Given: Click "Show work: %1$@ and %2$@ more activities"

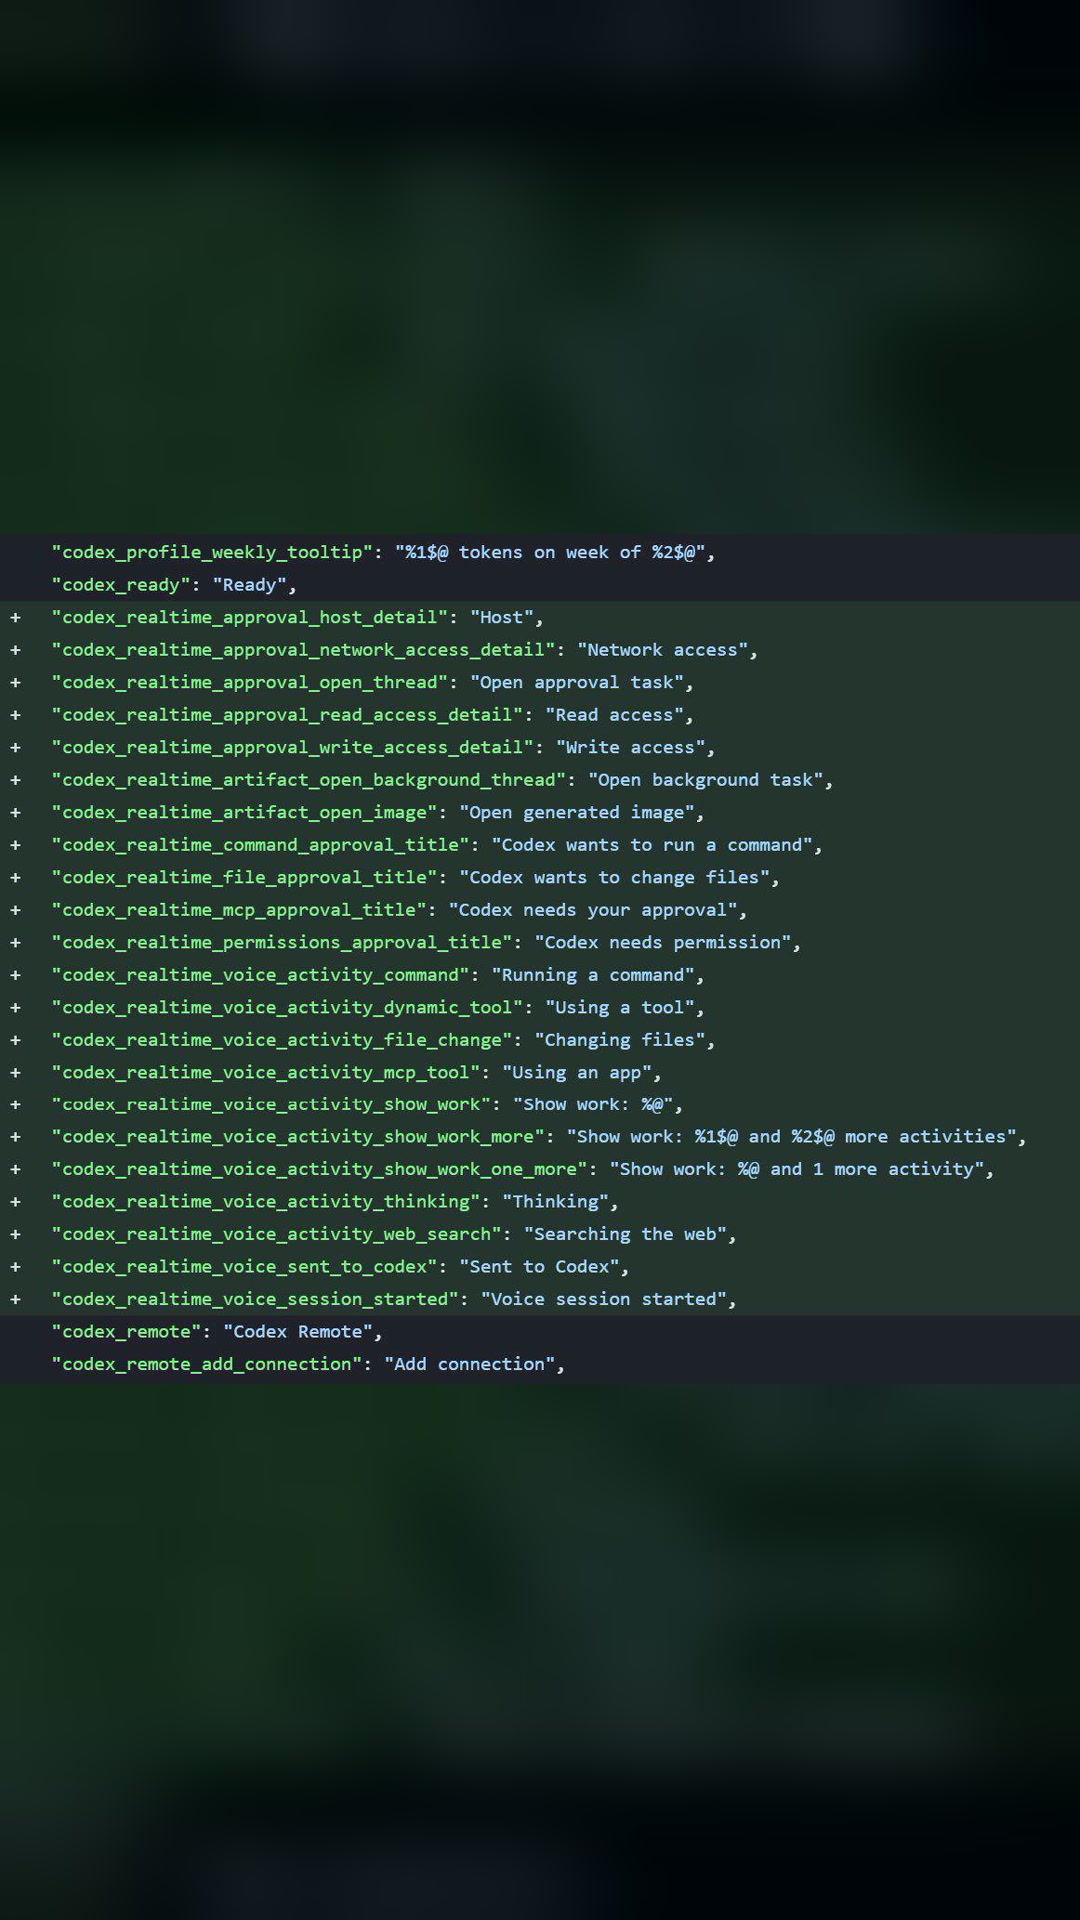Looking at the screenshot, I should pyautogui.click(x=791, y=1137).
